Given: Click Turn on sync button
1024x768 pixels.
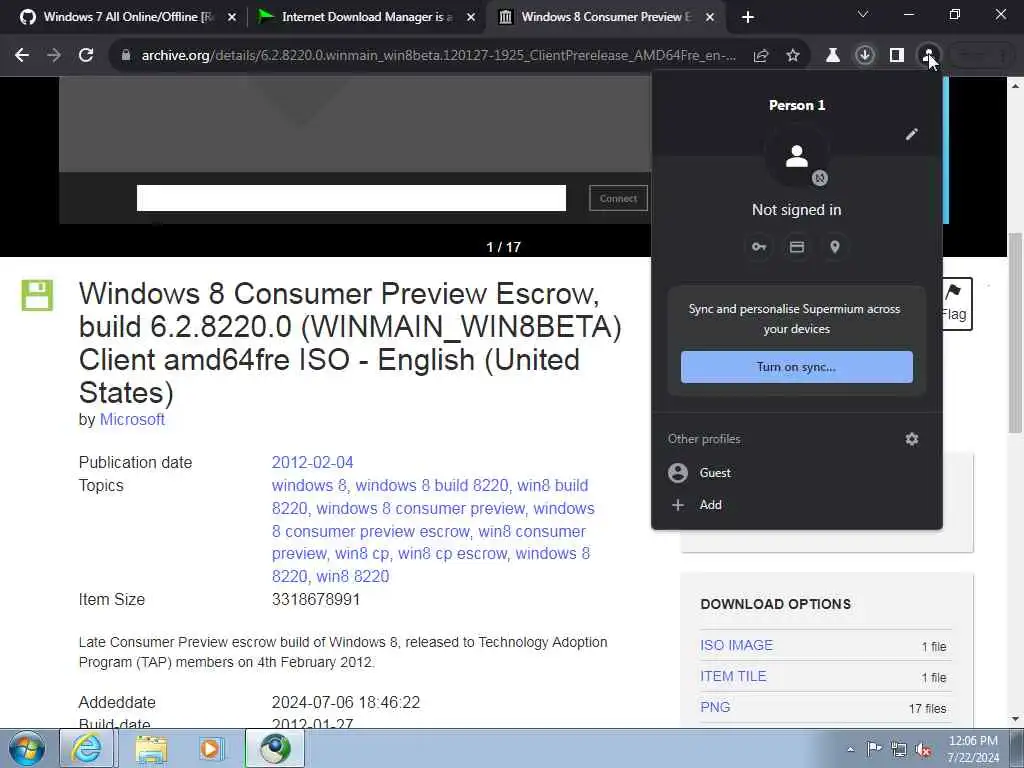Looking at the screenshot, I should coord(797,367).
